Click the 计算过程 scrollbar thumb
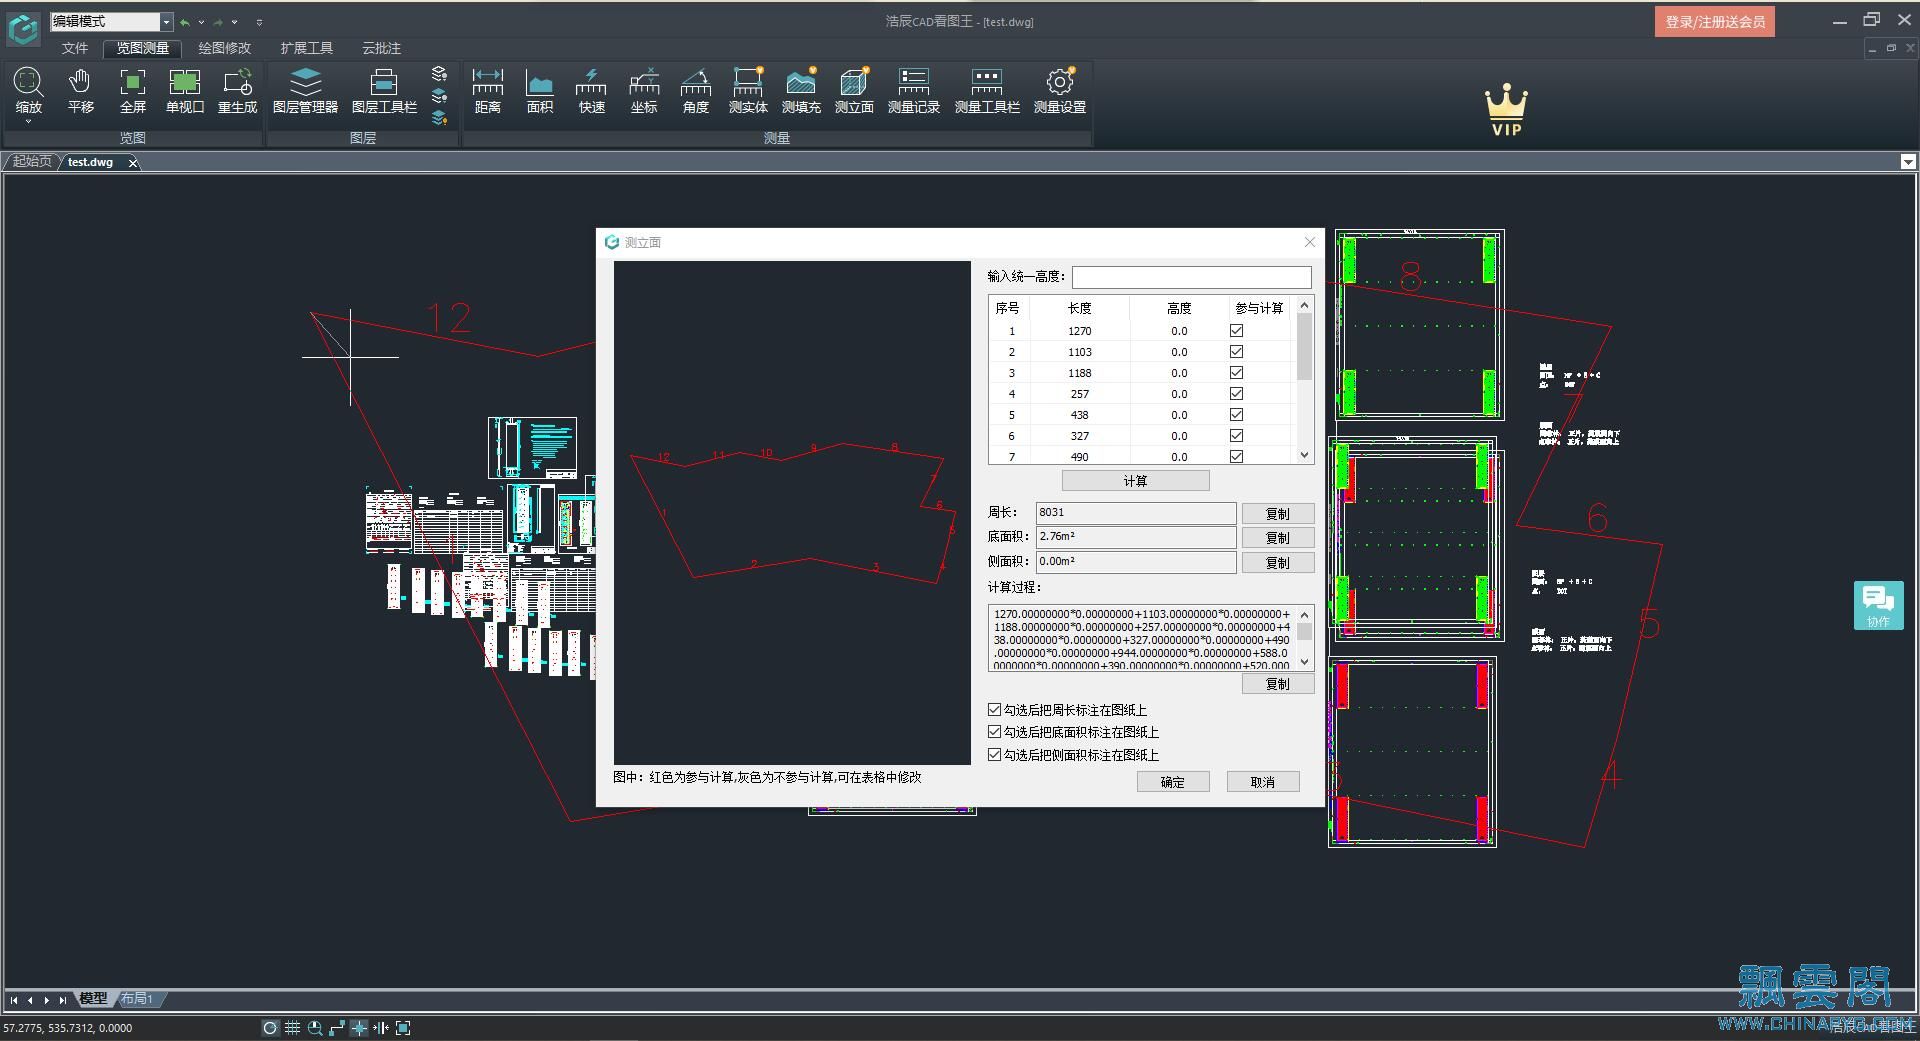This screenshot has height=1041, width=1920. tap(1304, 632)
